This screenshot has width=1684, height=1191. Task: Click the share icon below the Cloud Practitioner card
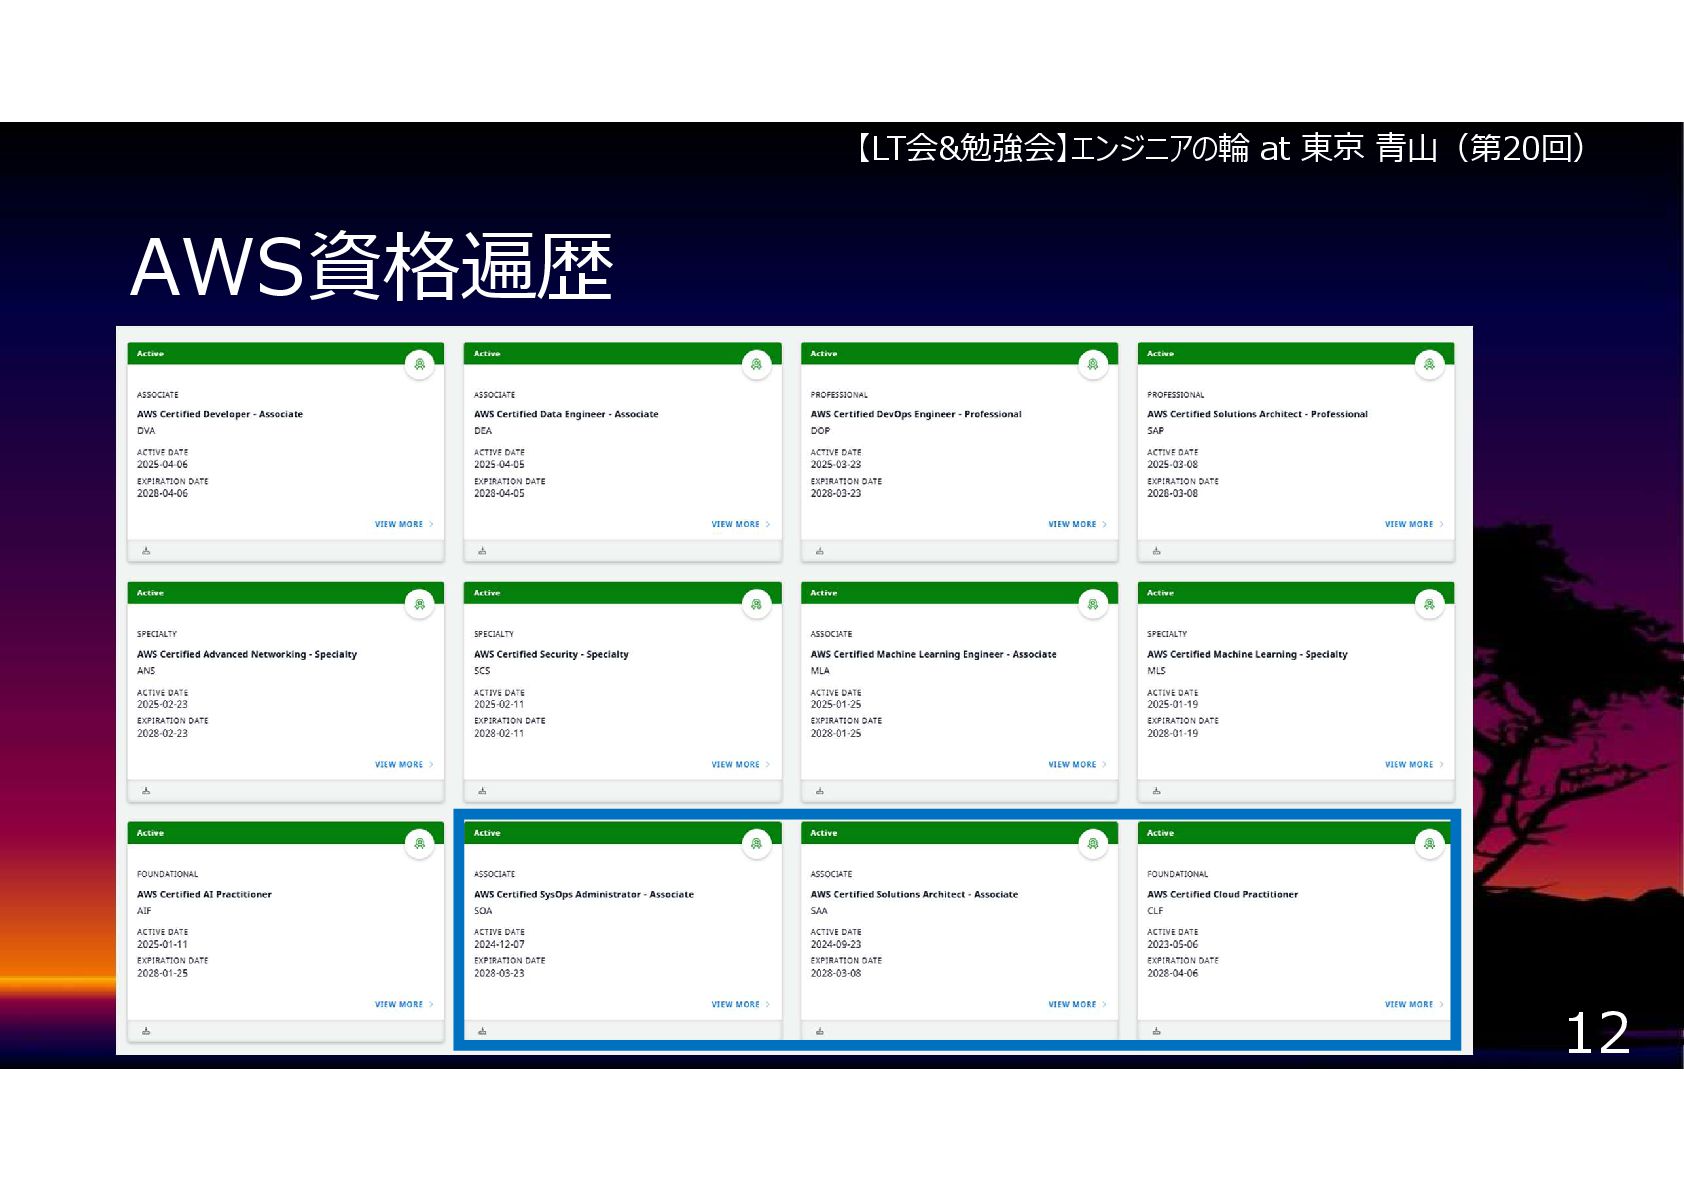tap(1156, 1031)
